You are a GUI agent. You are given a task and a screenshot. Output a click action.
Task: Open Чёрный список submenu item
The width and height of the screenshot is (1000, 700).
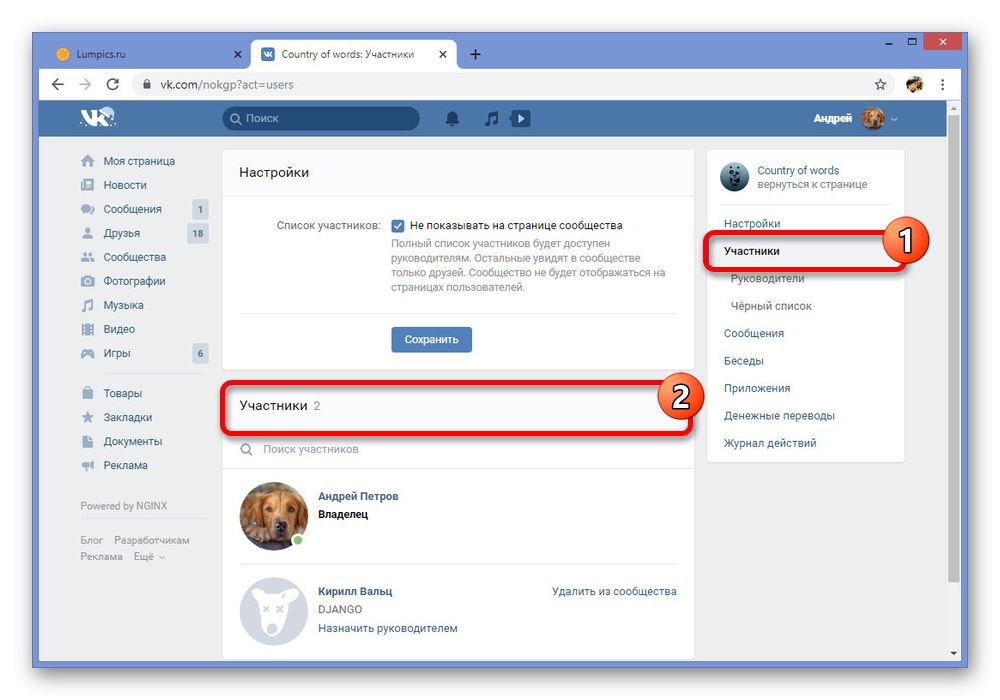(771, 306)
